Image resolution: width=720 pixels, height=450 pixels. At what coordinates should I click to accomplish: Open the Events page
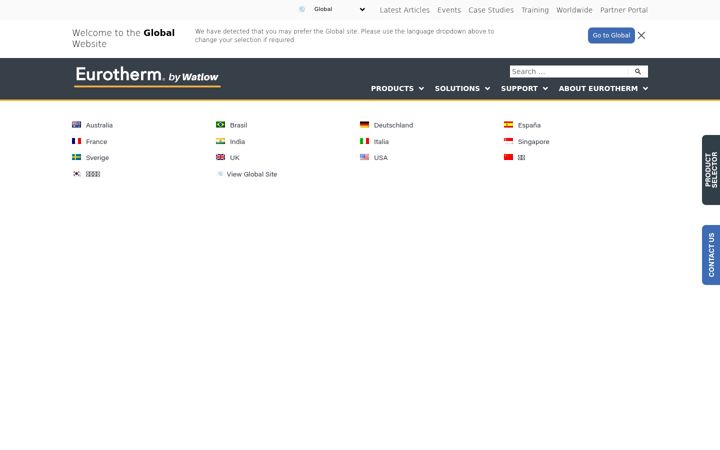[449, 10]
